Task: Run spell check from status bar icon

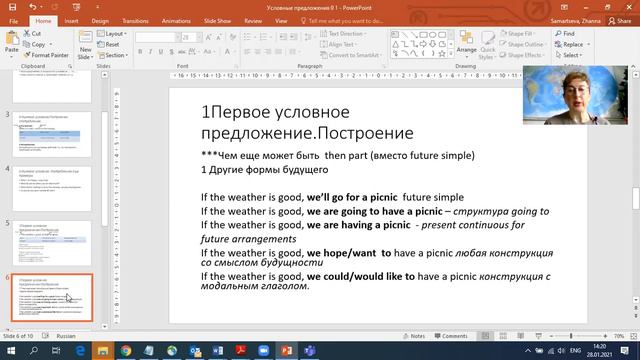Action: tap(45, 336)
